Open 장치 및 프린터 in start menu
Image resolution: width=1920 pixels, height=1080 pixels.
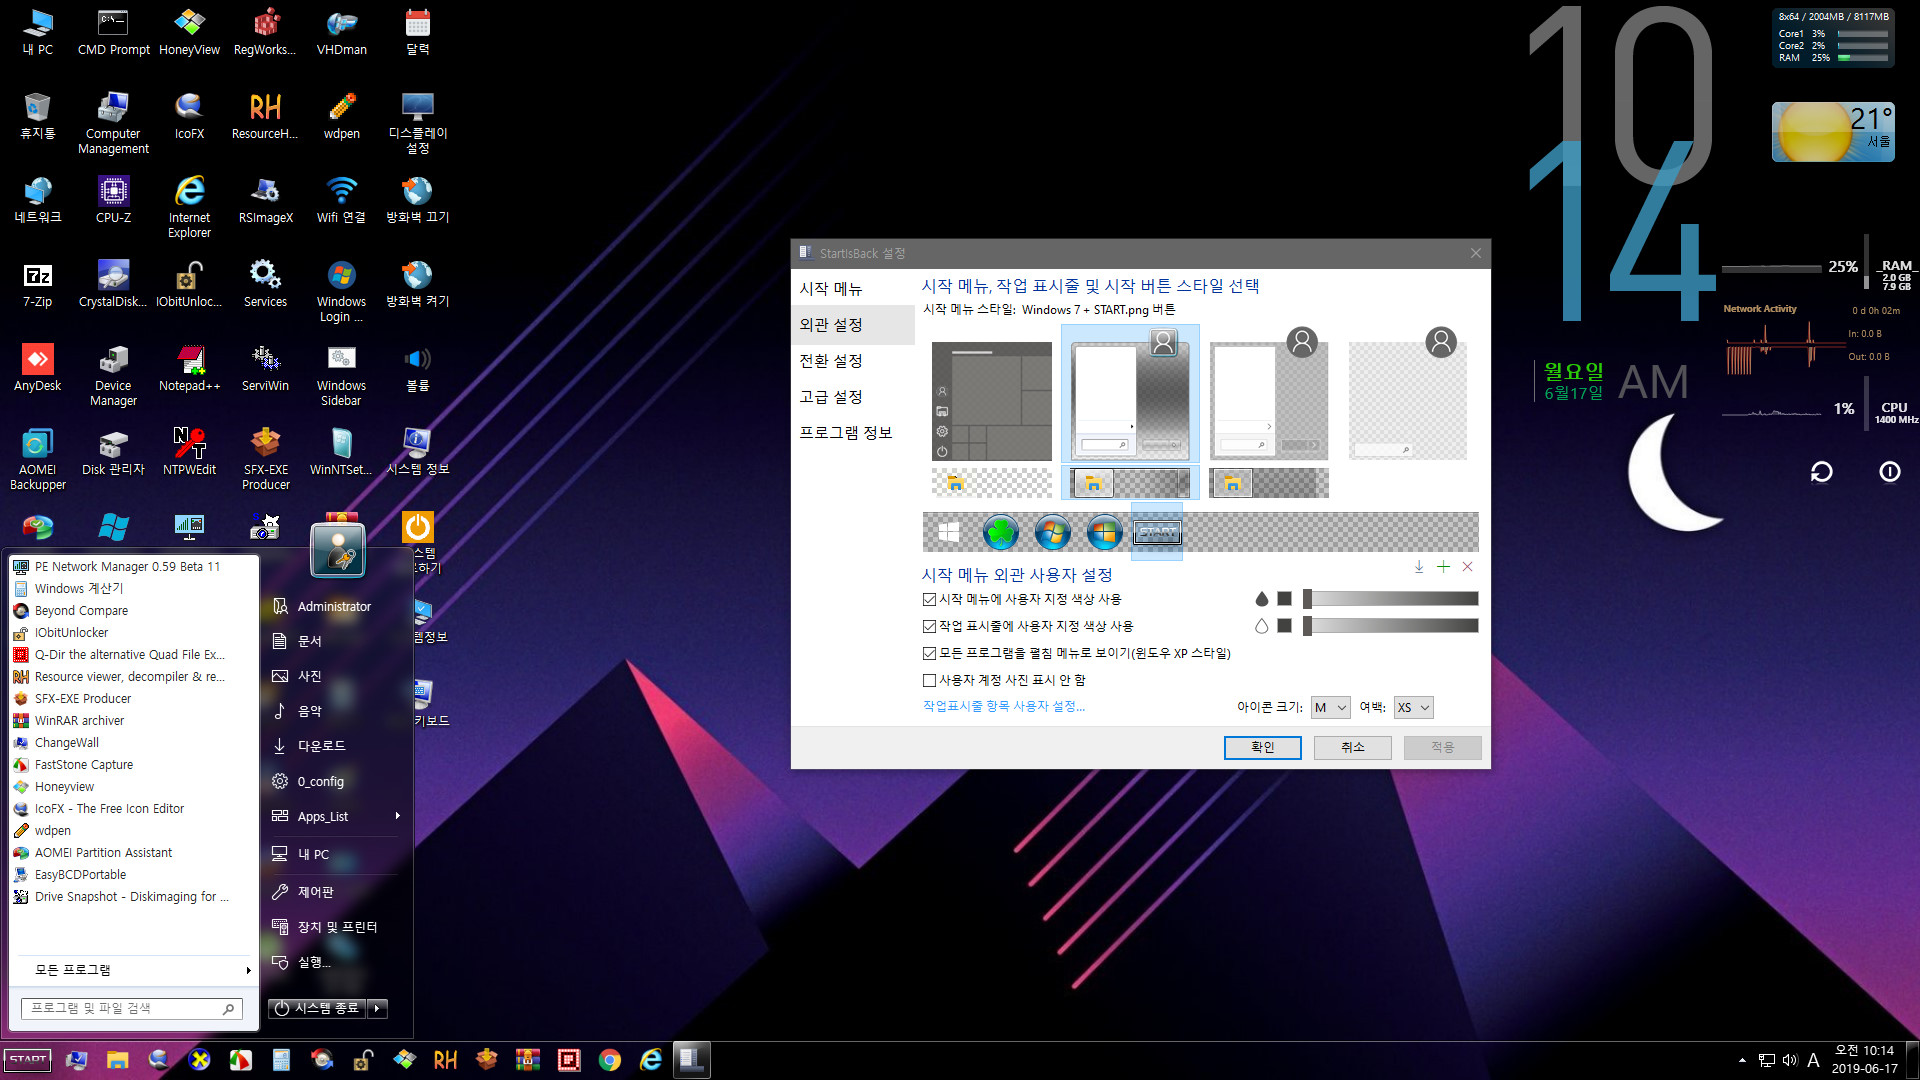(x=336, y=926)
